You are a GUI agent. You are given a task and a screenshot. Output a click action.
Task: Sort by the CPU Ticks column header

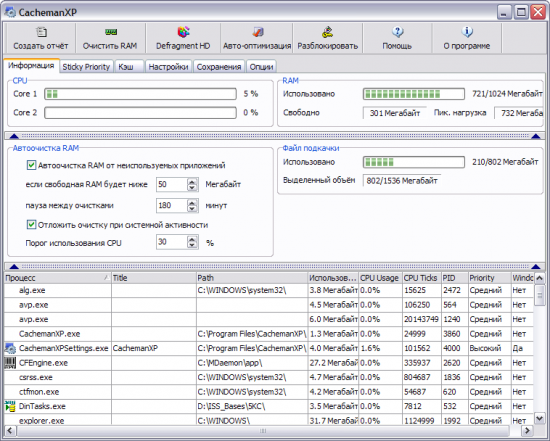tap(422, 278)
